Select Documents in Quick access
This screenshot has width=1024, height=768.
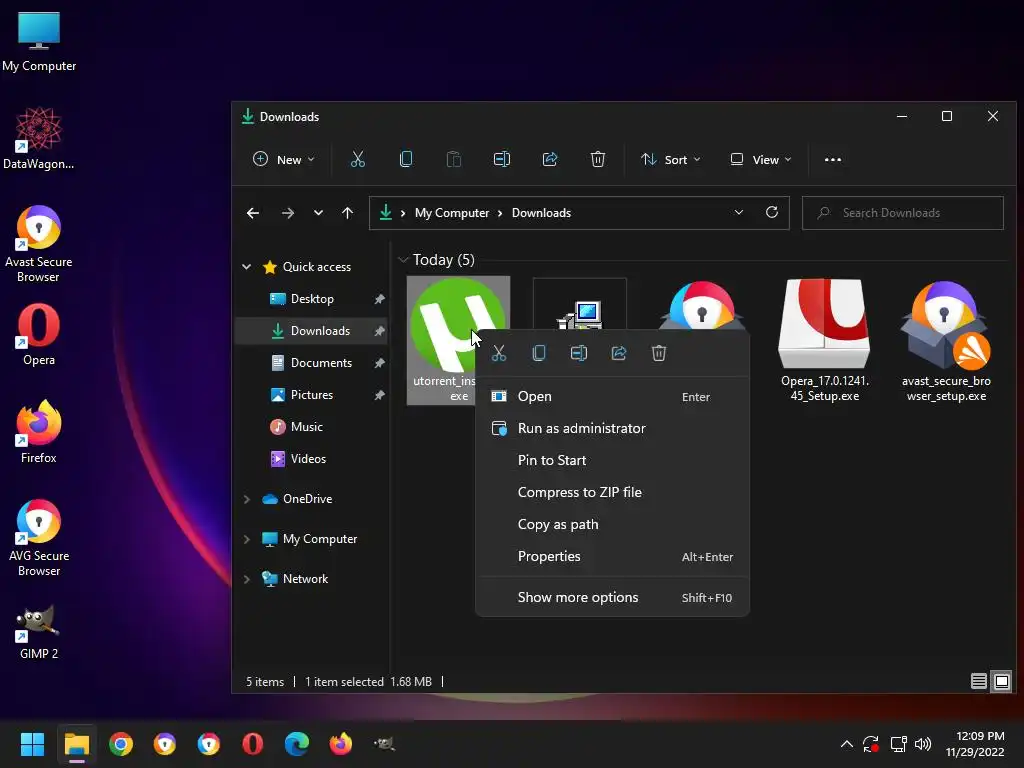pyautogui.click(x=312, y=362)
